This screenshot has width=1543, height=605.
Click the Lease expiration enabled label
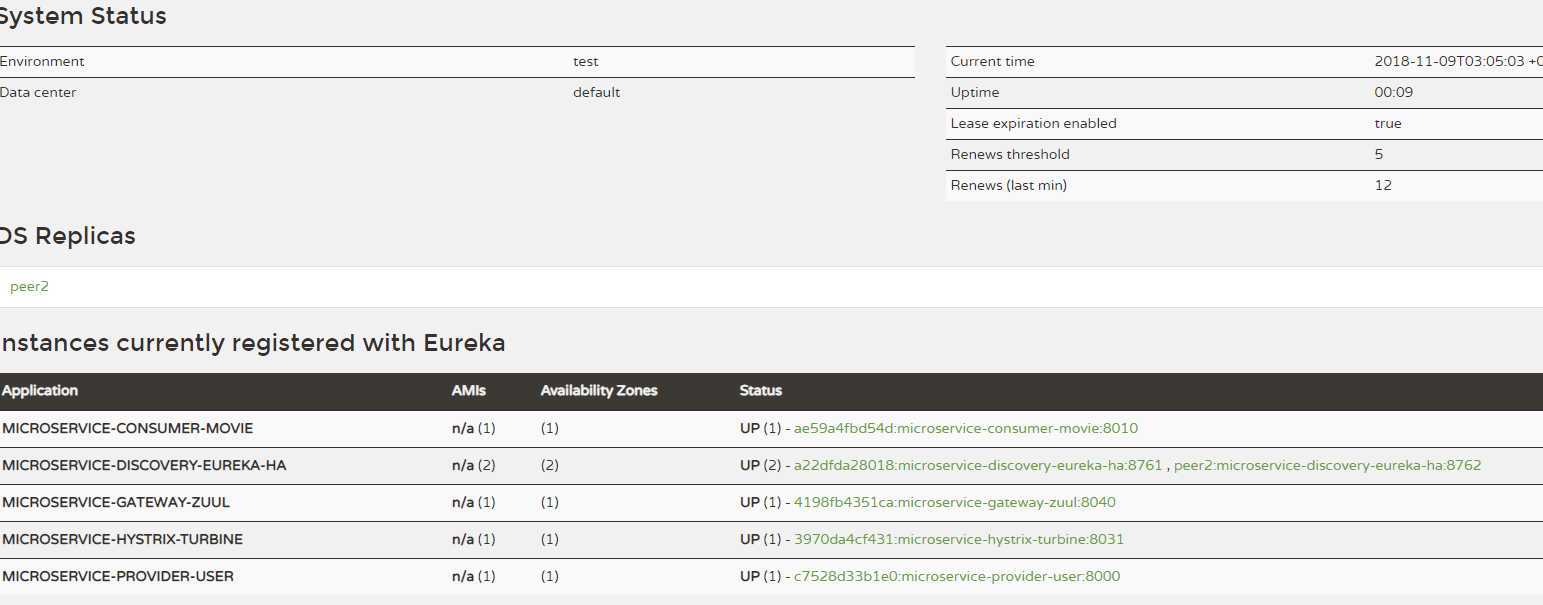(1034, 123)
